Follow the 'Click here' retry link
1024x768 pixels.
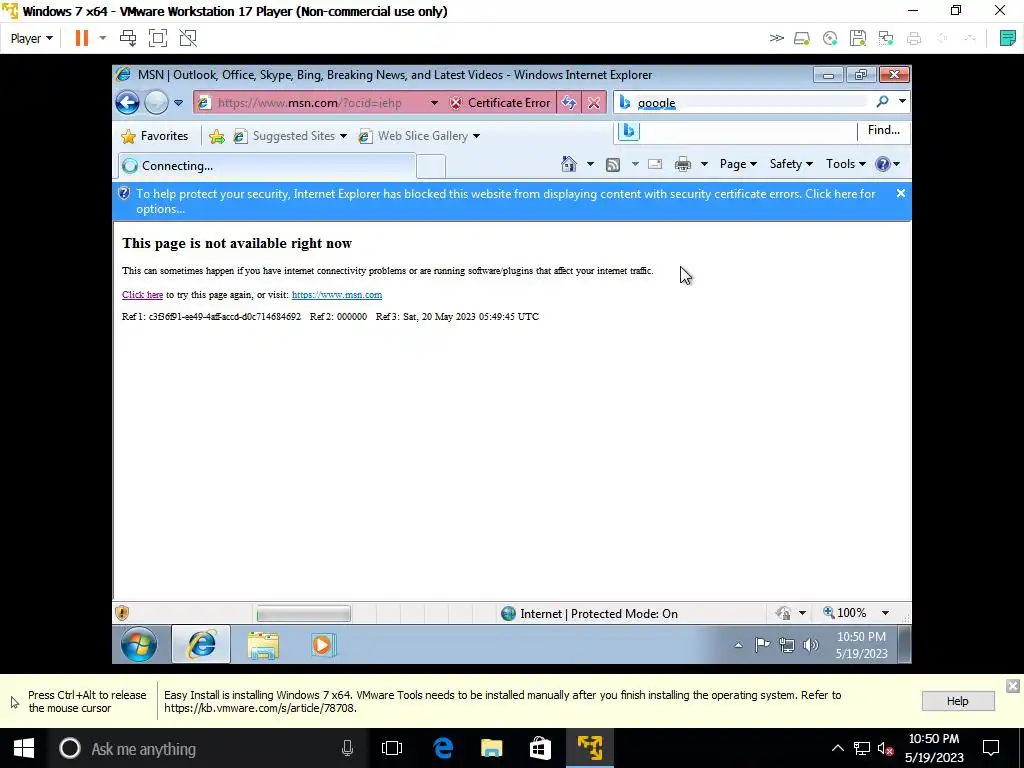142,295
